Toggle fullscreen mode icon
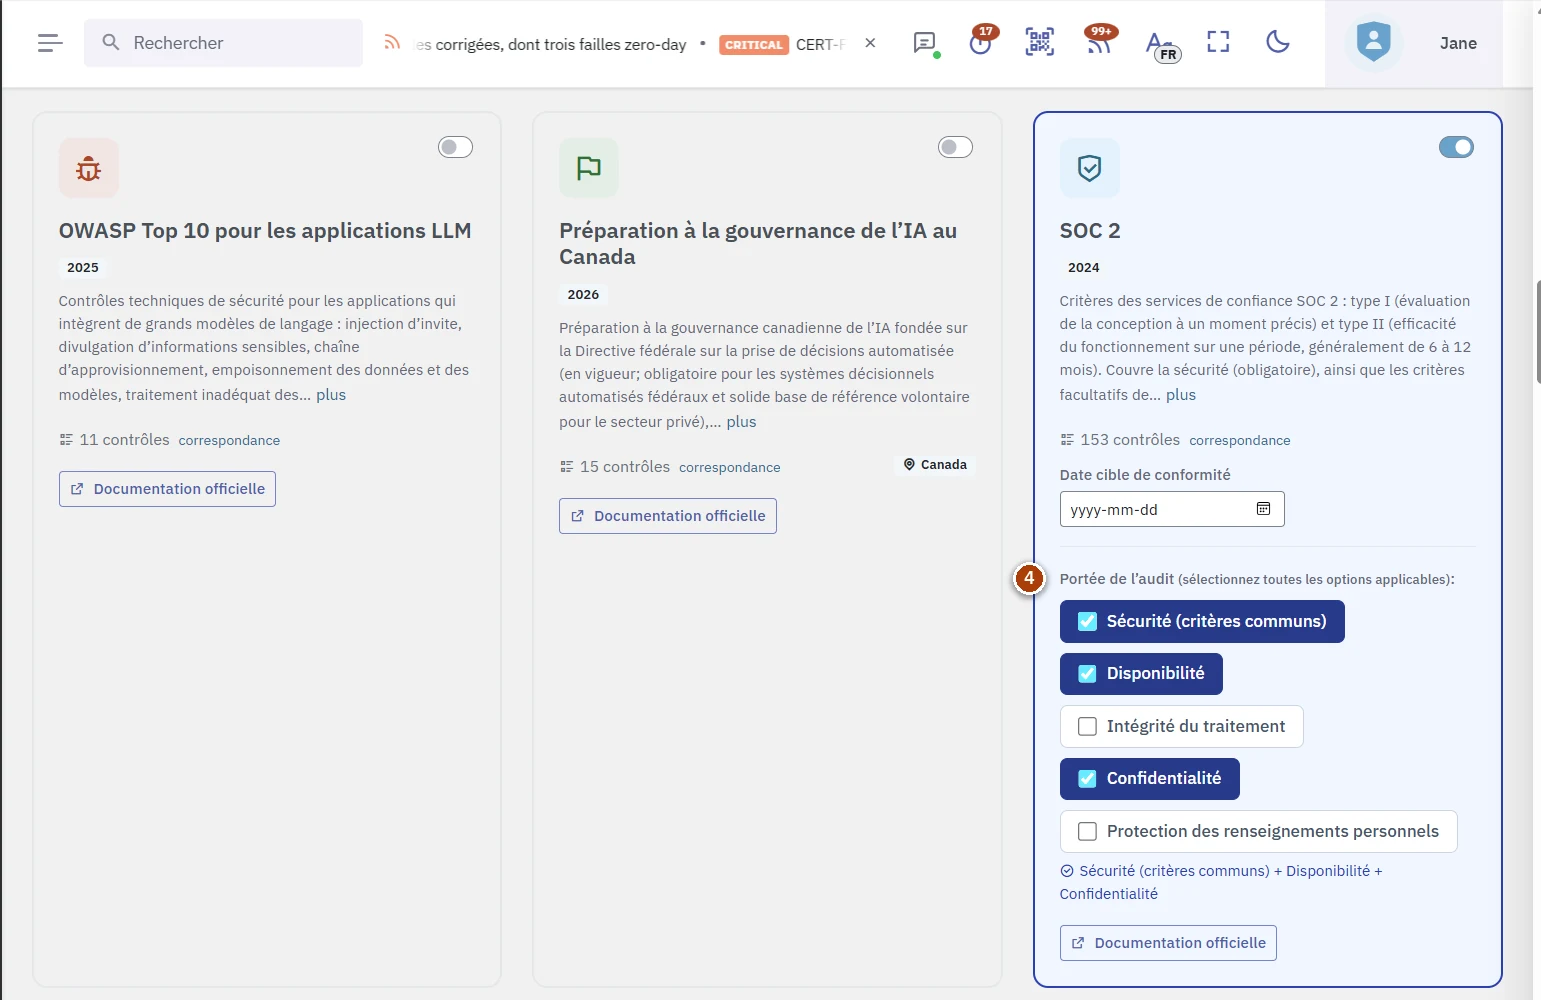 coord(1218,42)
